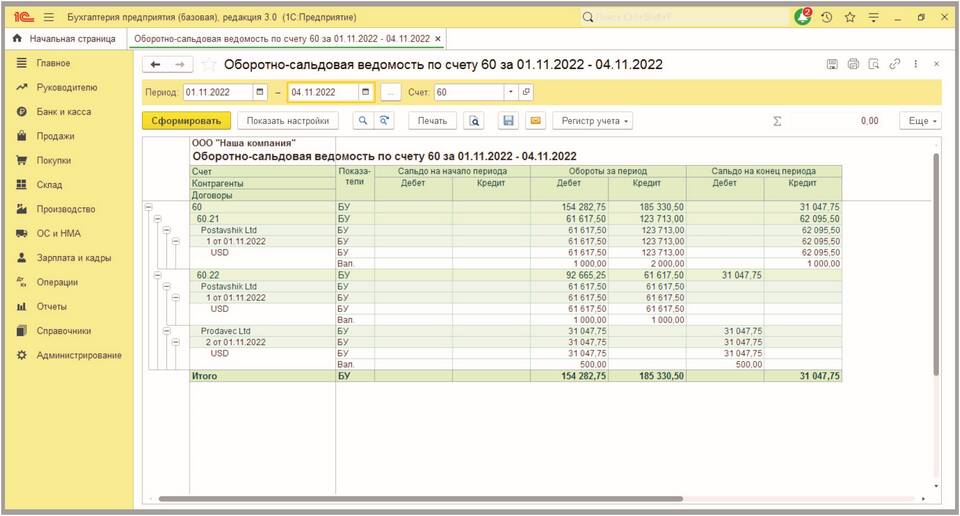Open the notifications bell with badge

[x=803, y=17]
